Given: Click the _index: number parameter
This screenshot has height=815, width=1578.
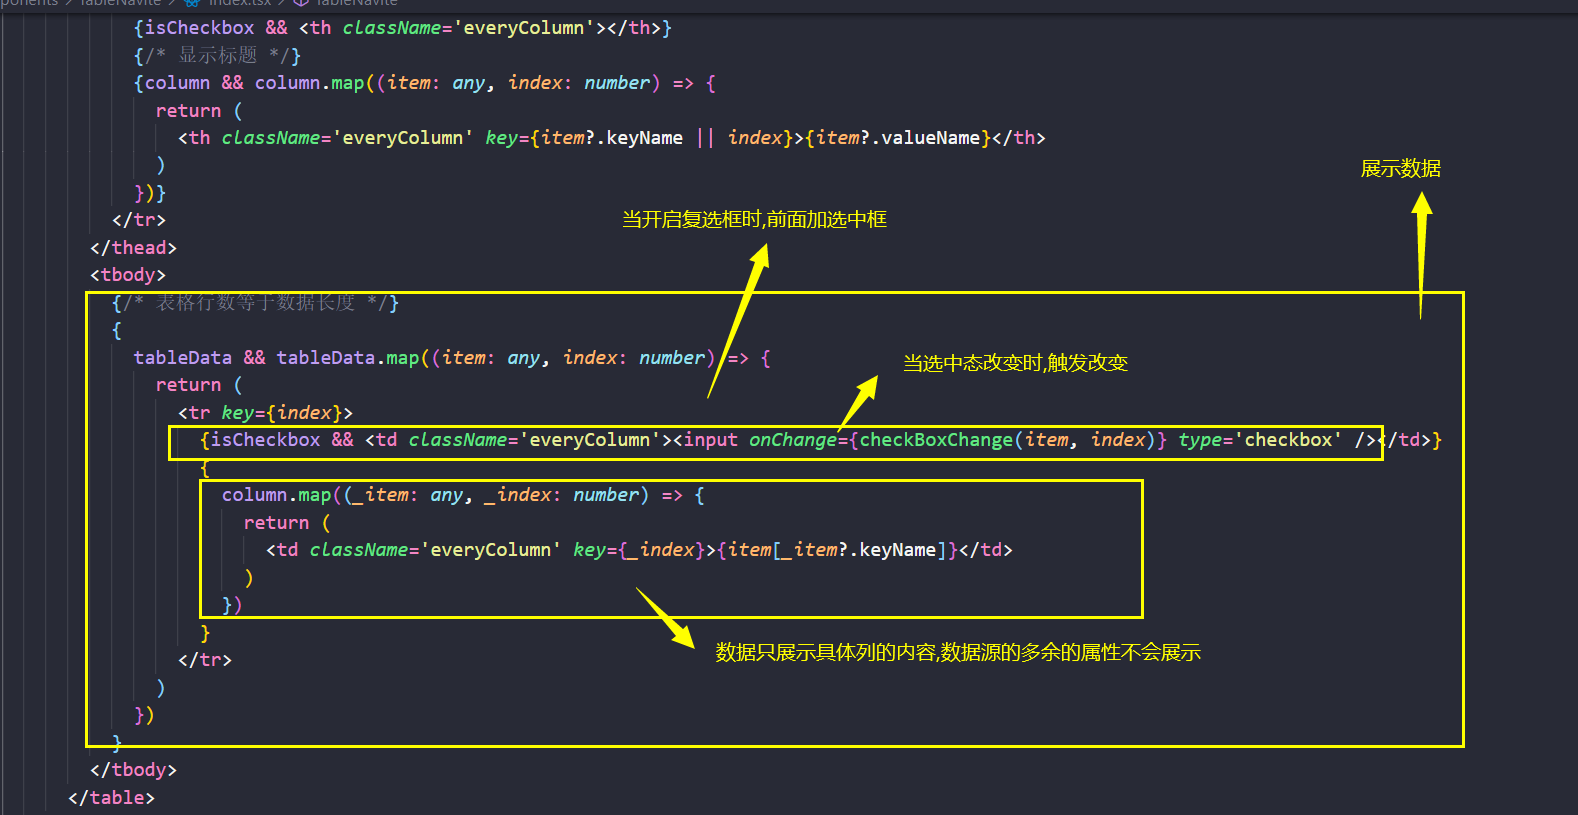Looking at the screenshot, I should click(x=561, y=495).
